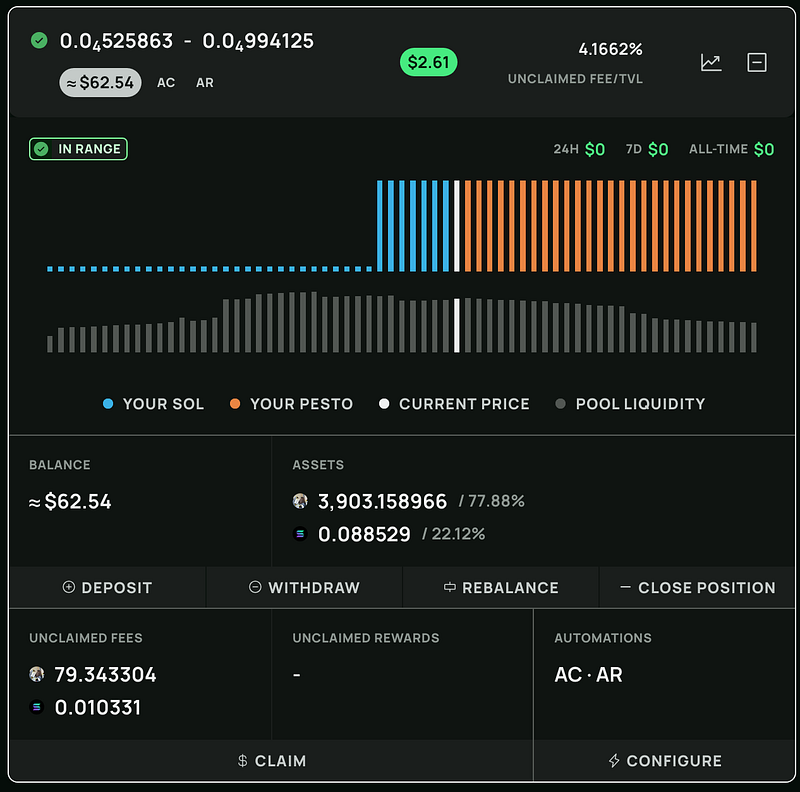
Task: Collapse the position card with minus icon
Action: (x=757, y=62)
